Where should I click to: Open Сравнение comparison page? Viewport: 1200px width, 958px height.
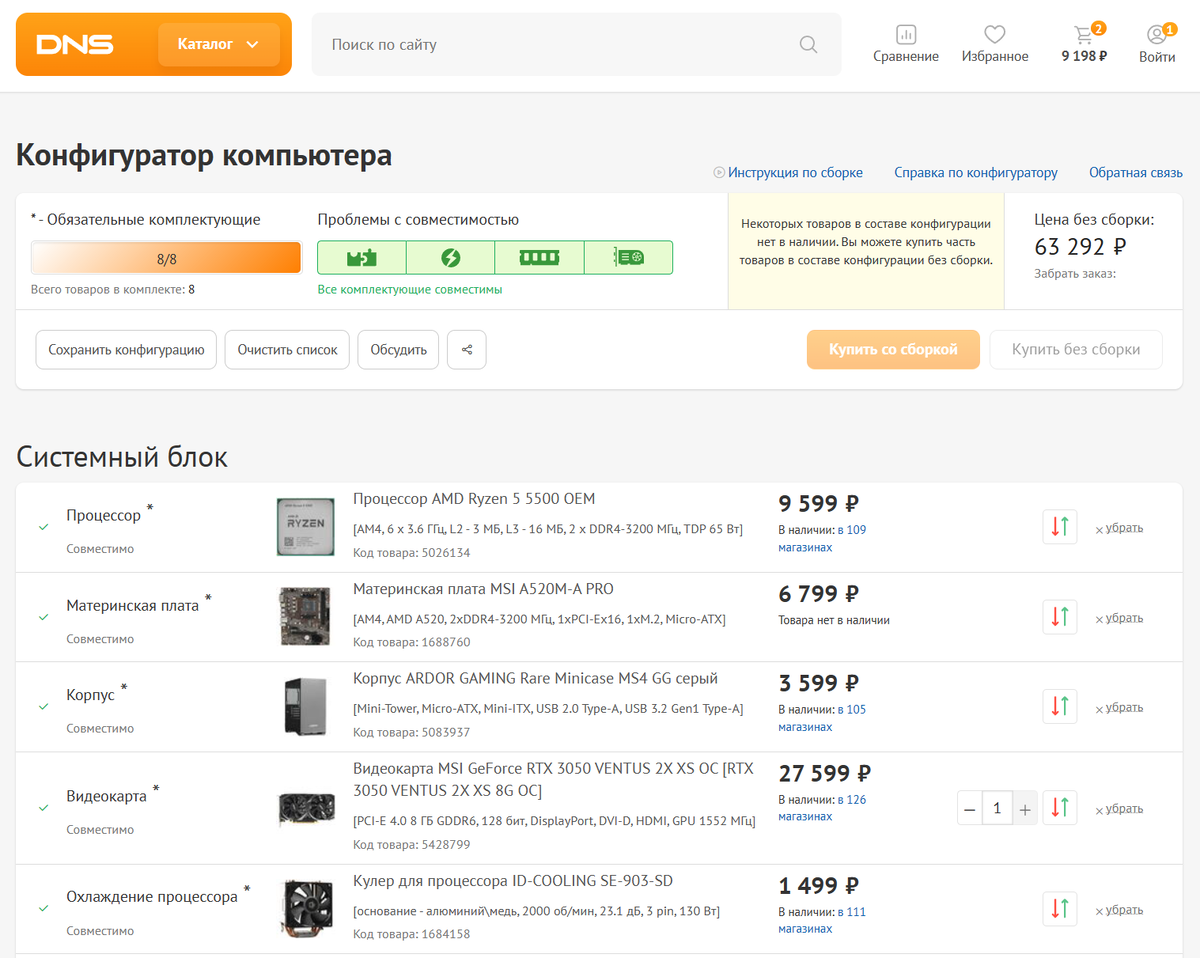click(906, 44)
